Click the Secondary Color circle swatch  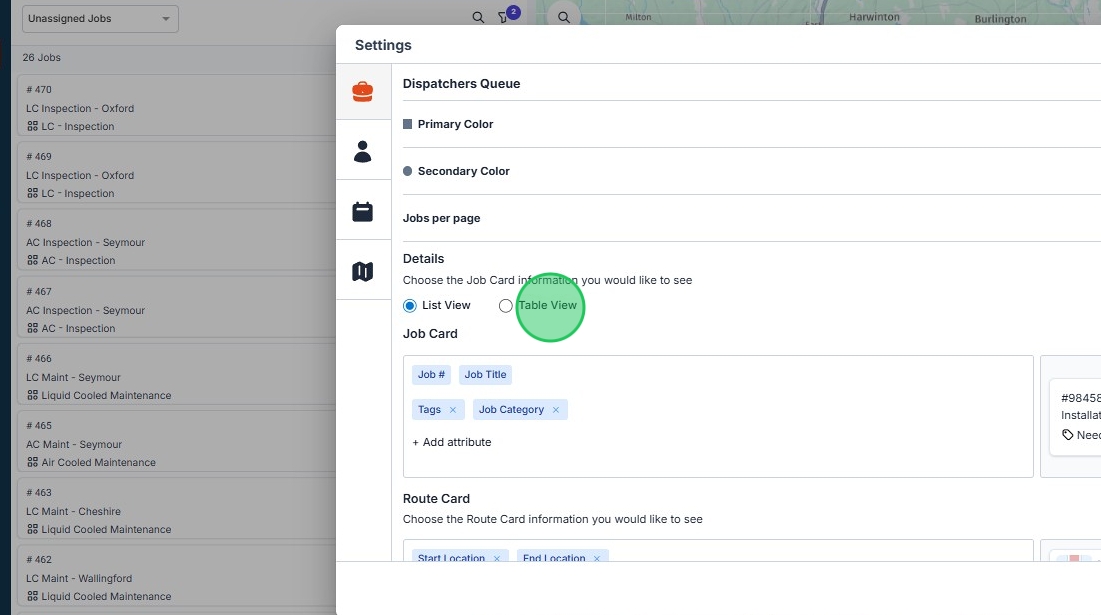[407, 171]
